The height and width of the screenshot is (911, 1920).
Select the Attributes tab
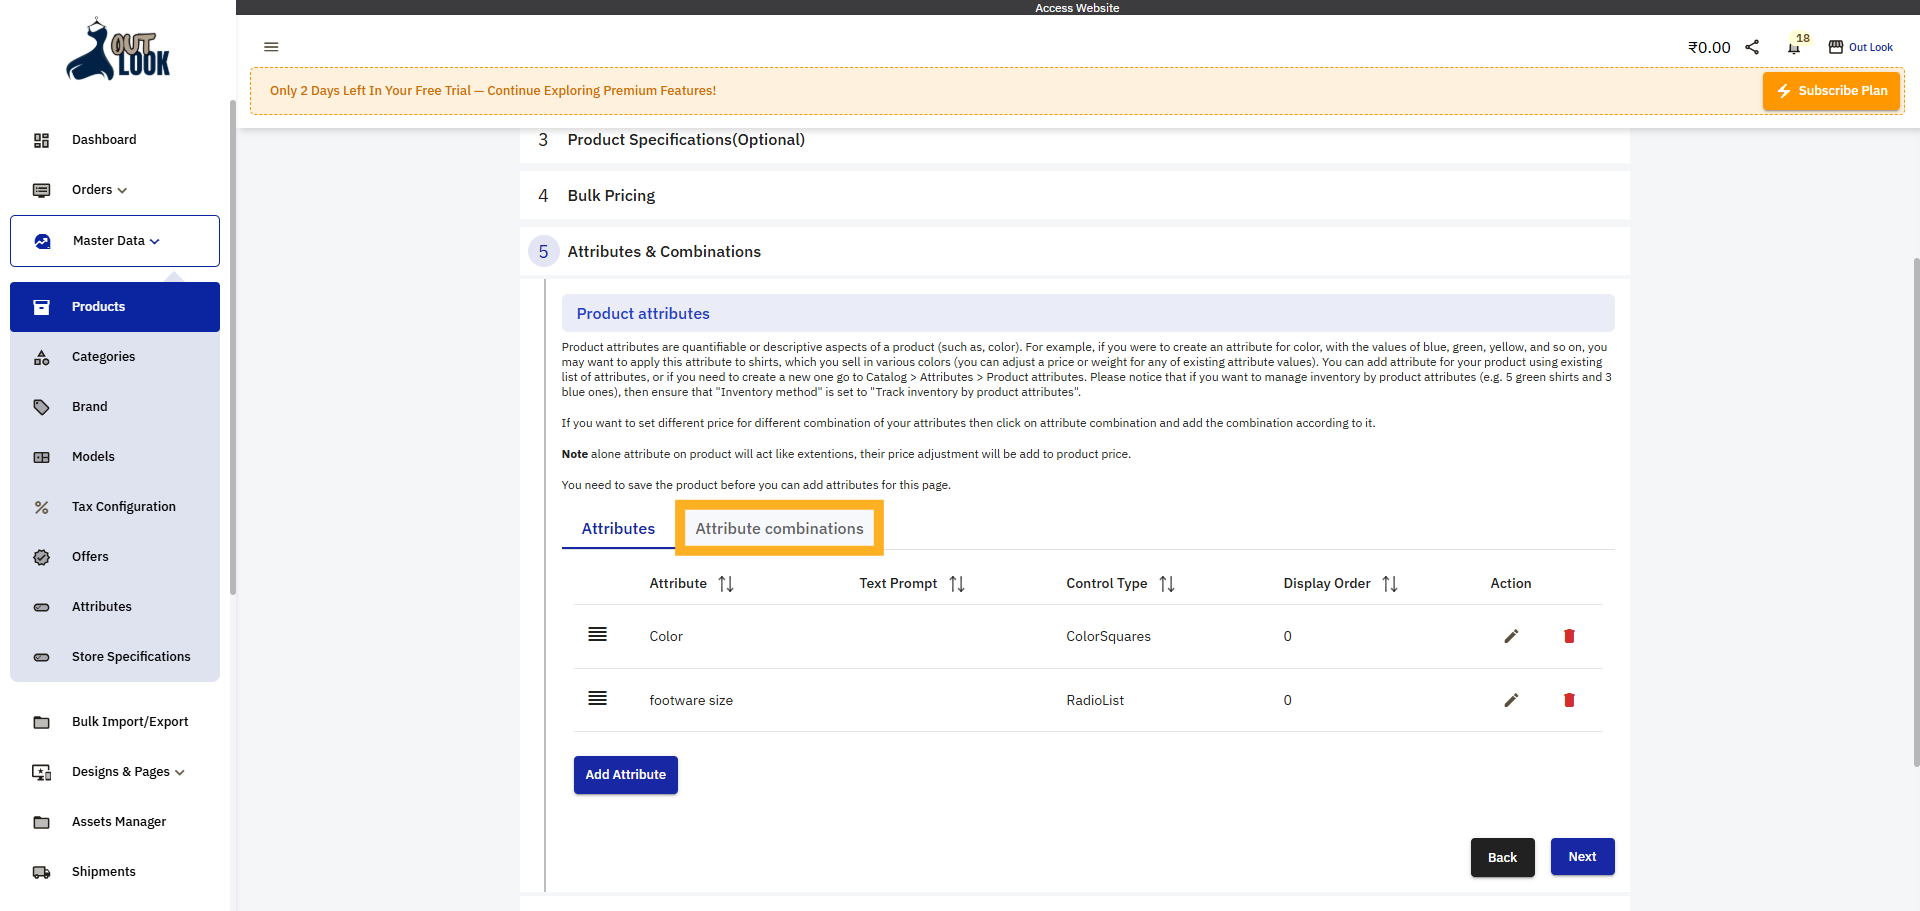tap(618, 529)
